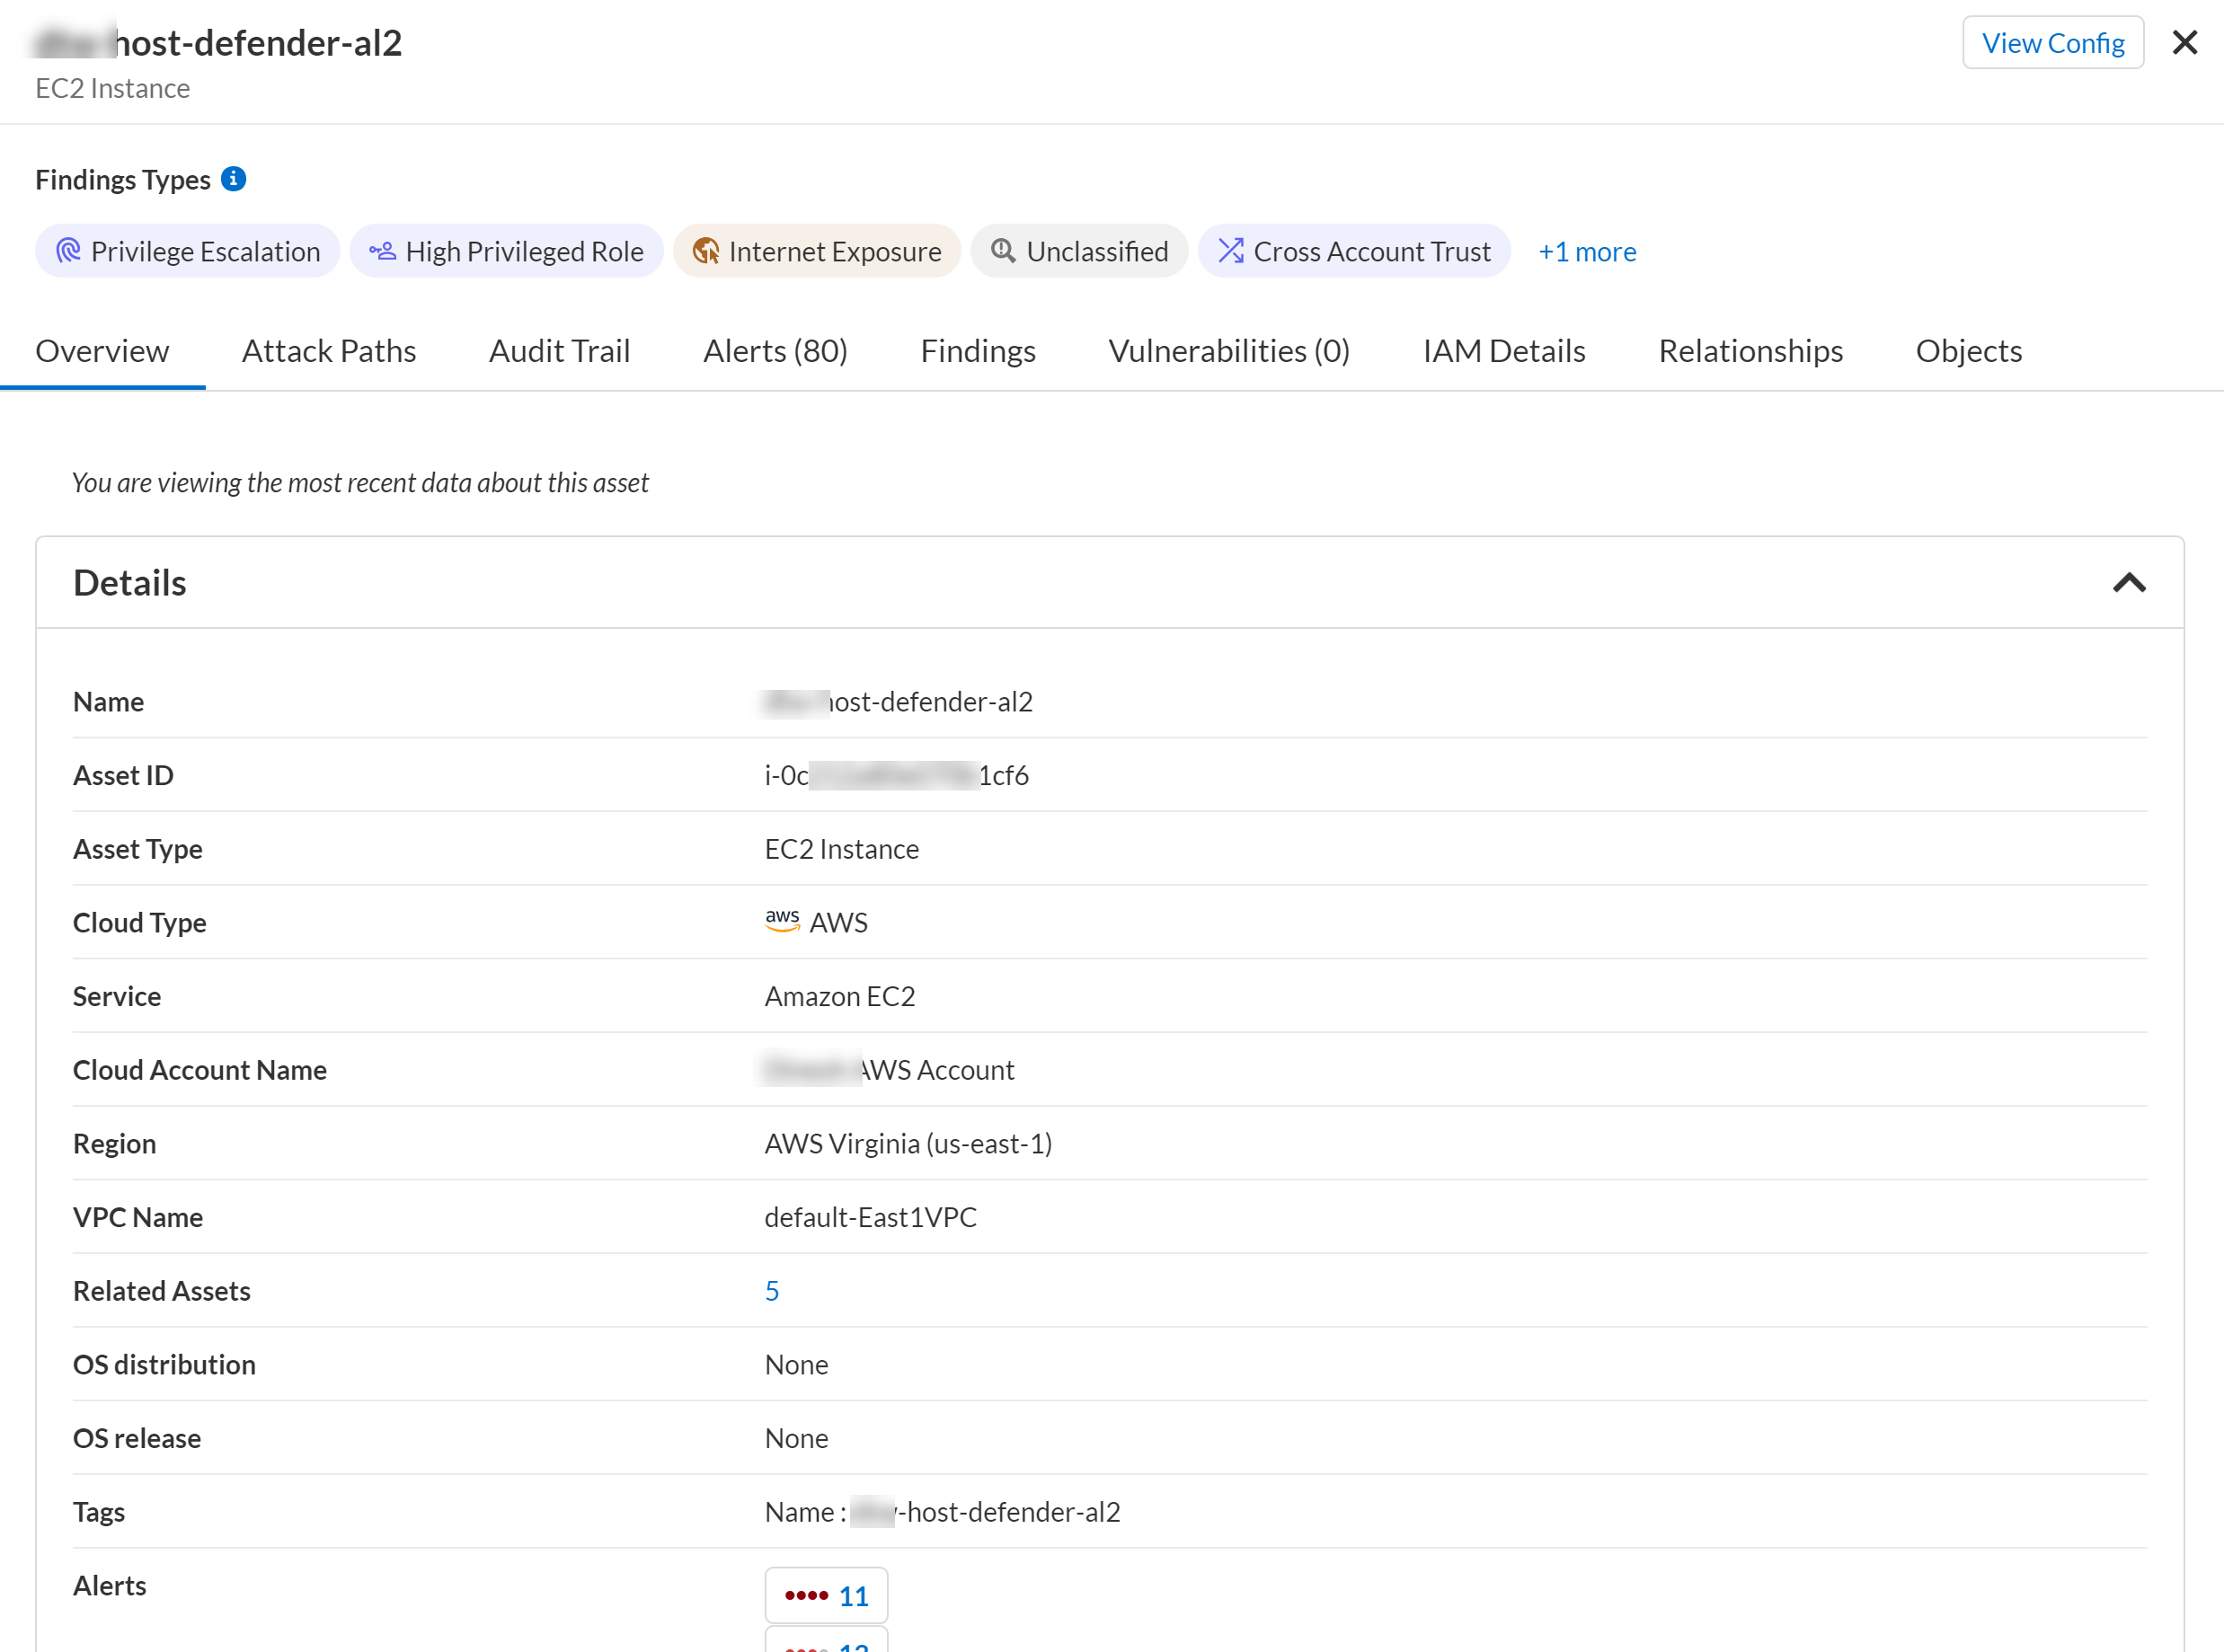Select the Vulnerabilities (0) tab
2224x1652 pixels.
(1228, 351)
